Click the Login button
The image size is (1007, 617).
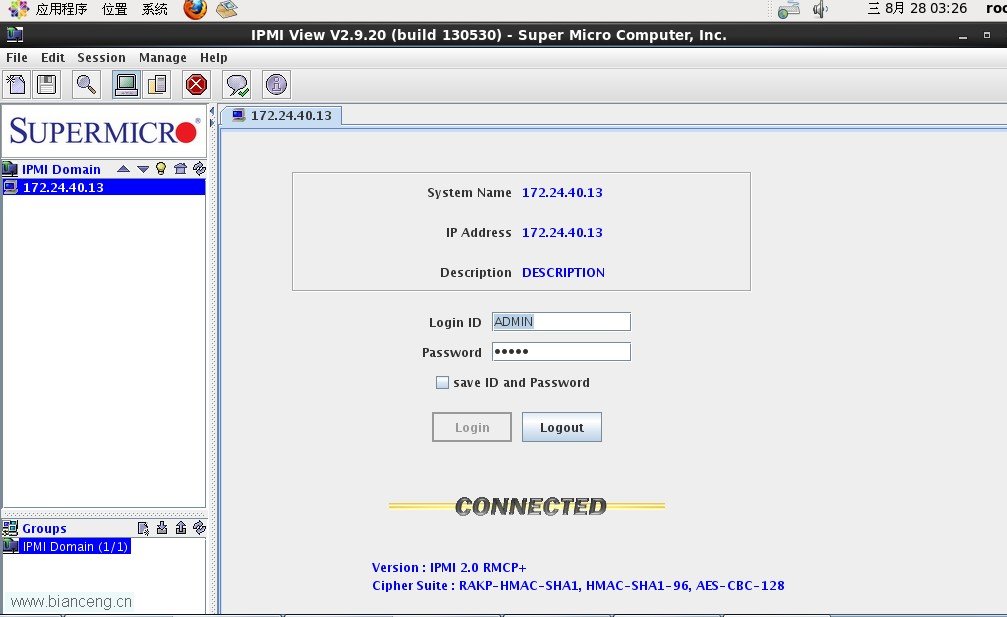pyautogui.click(x=472, y=427)
